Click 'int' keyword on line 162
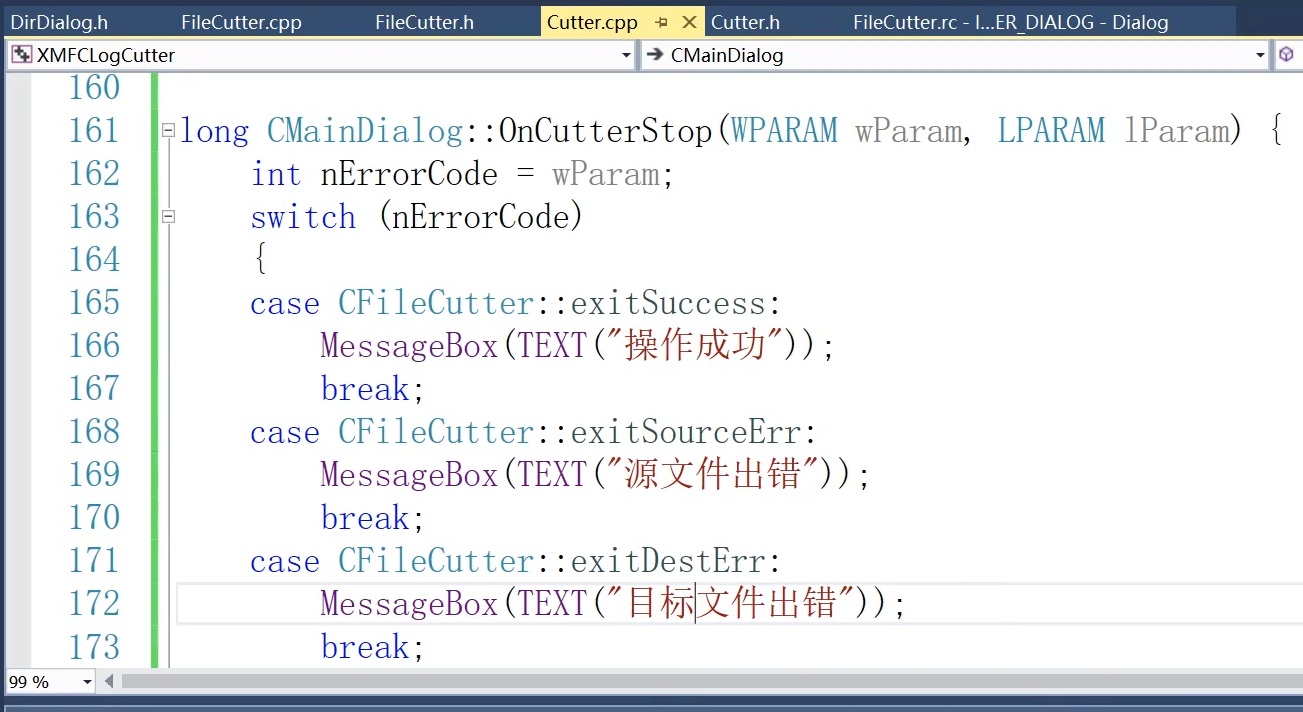Viewport: 1303px width, 712px height. (x=276, y=174)
